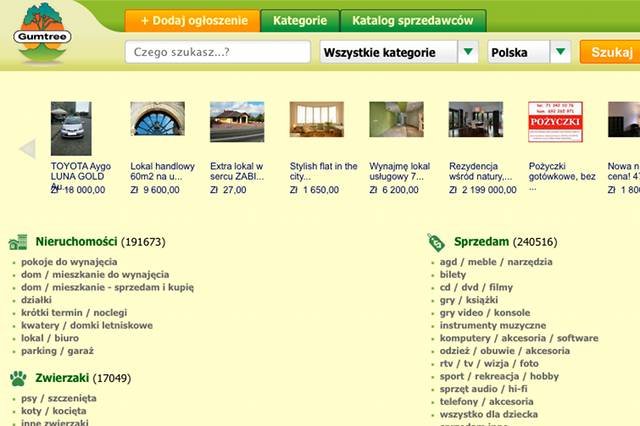Viewport: 640px width, 426px height.
Task: Open the Sprzedam category heading
Action: (481, 242)
